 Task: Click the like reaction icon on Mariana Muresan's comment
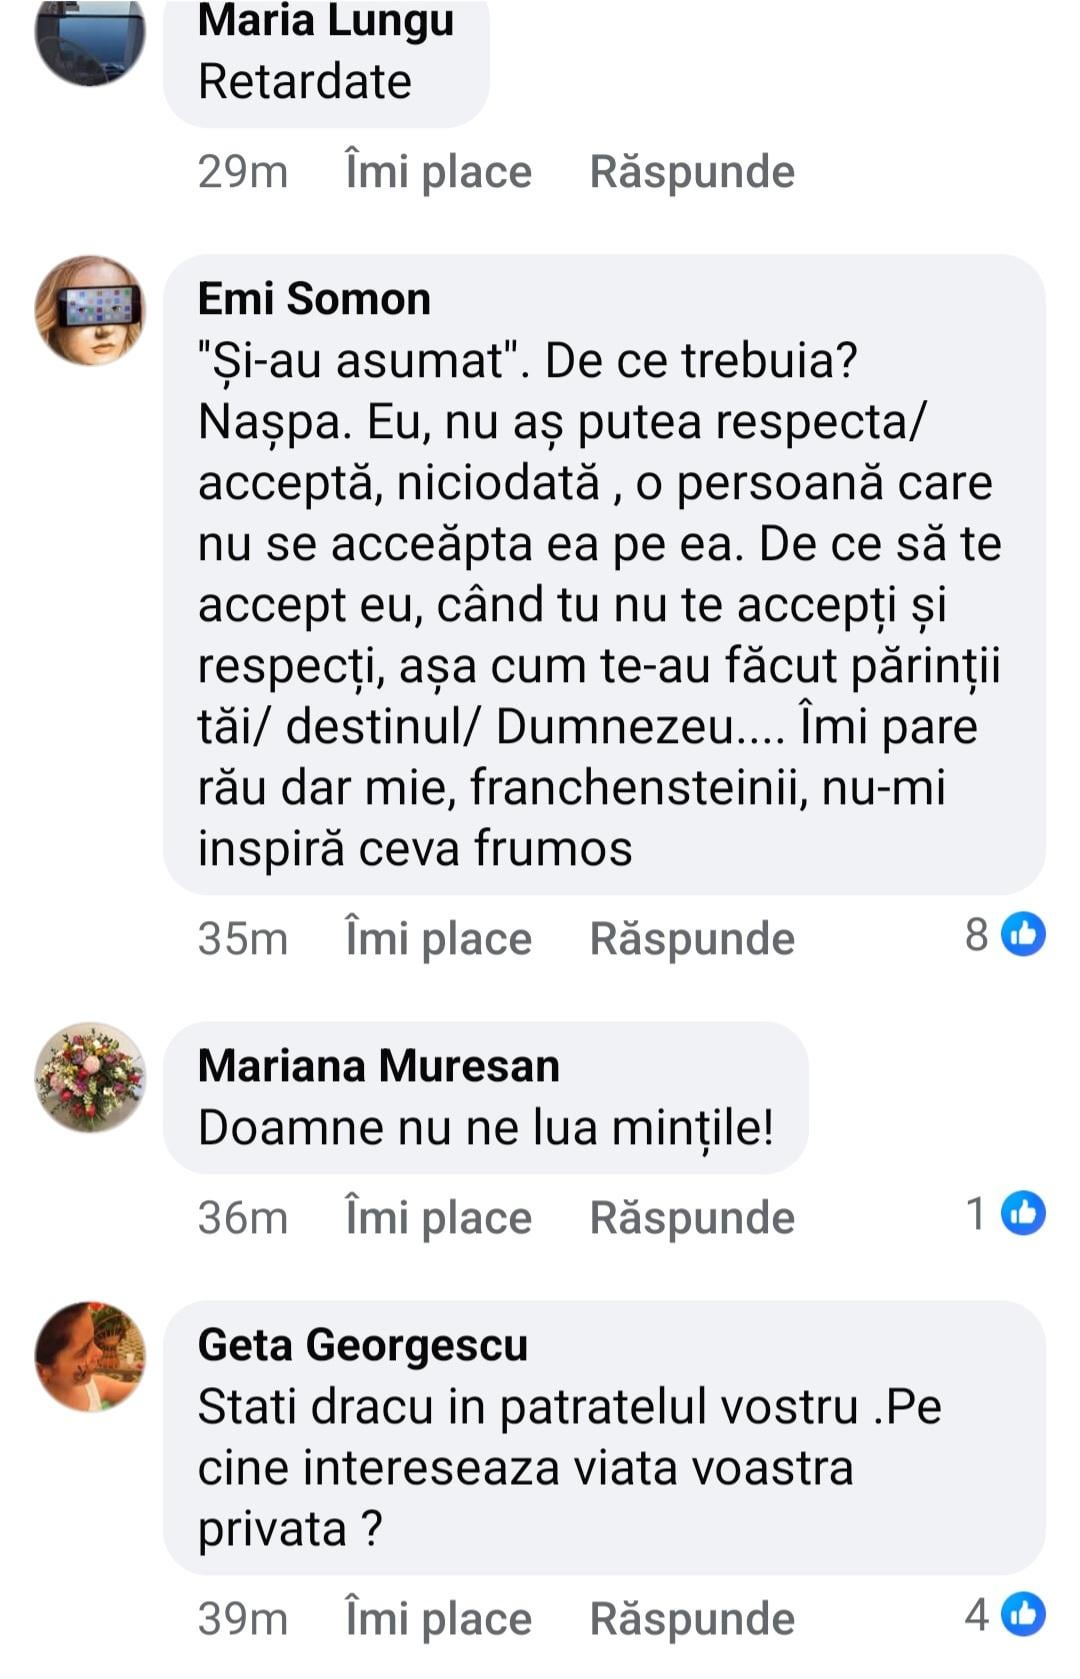(1023, 1214)
